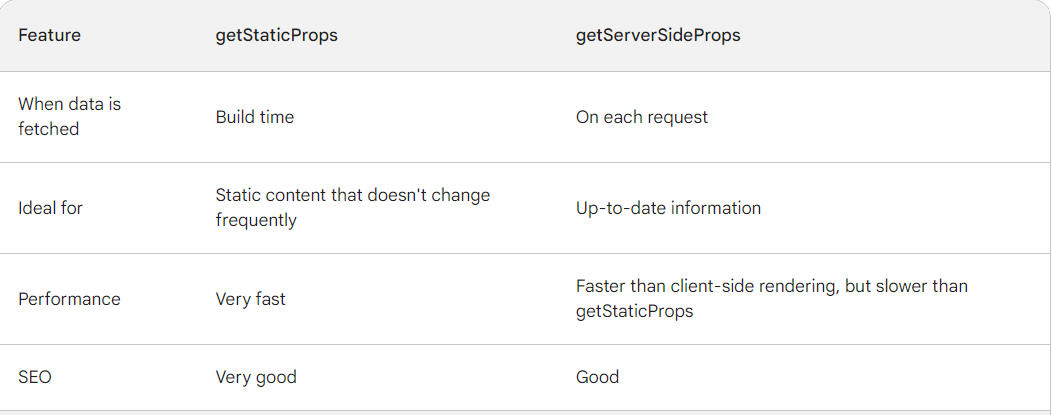
Task: Select the 'Very good' cell
Action: click(256, 377)
